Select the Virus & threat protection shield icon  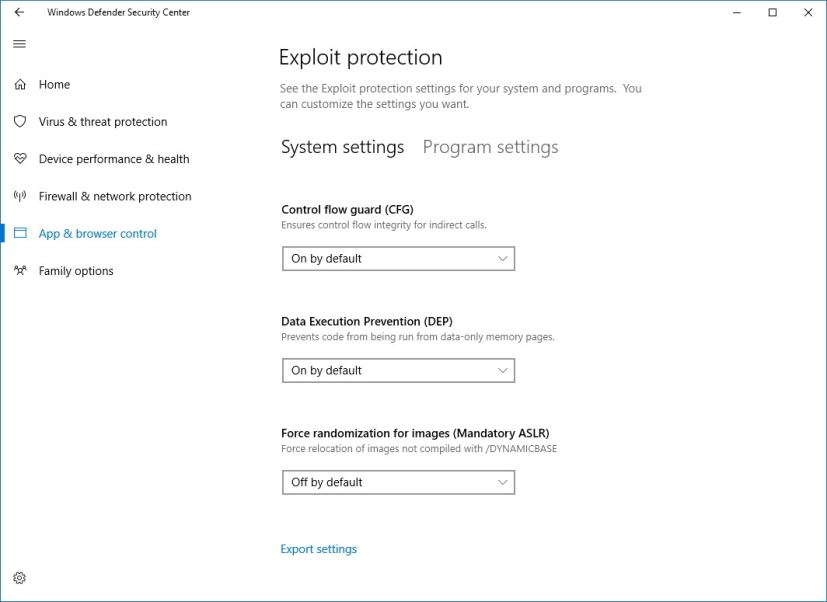click(x=19, y=121)
